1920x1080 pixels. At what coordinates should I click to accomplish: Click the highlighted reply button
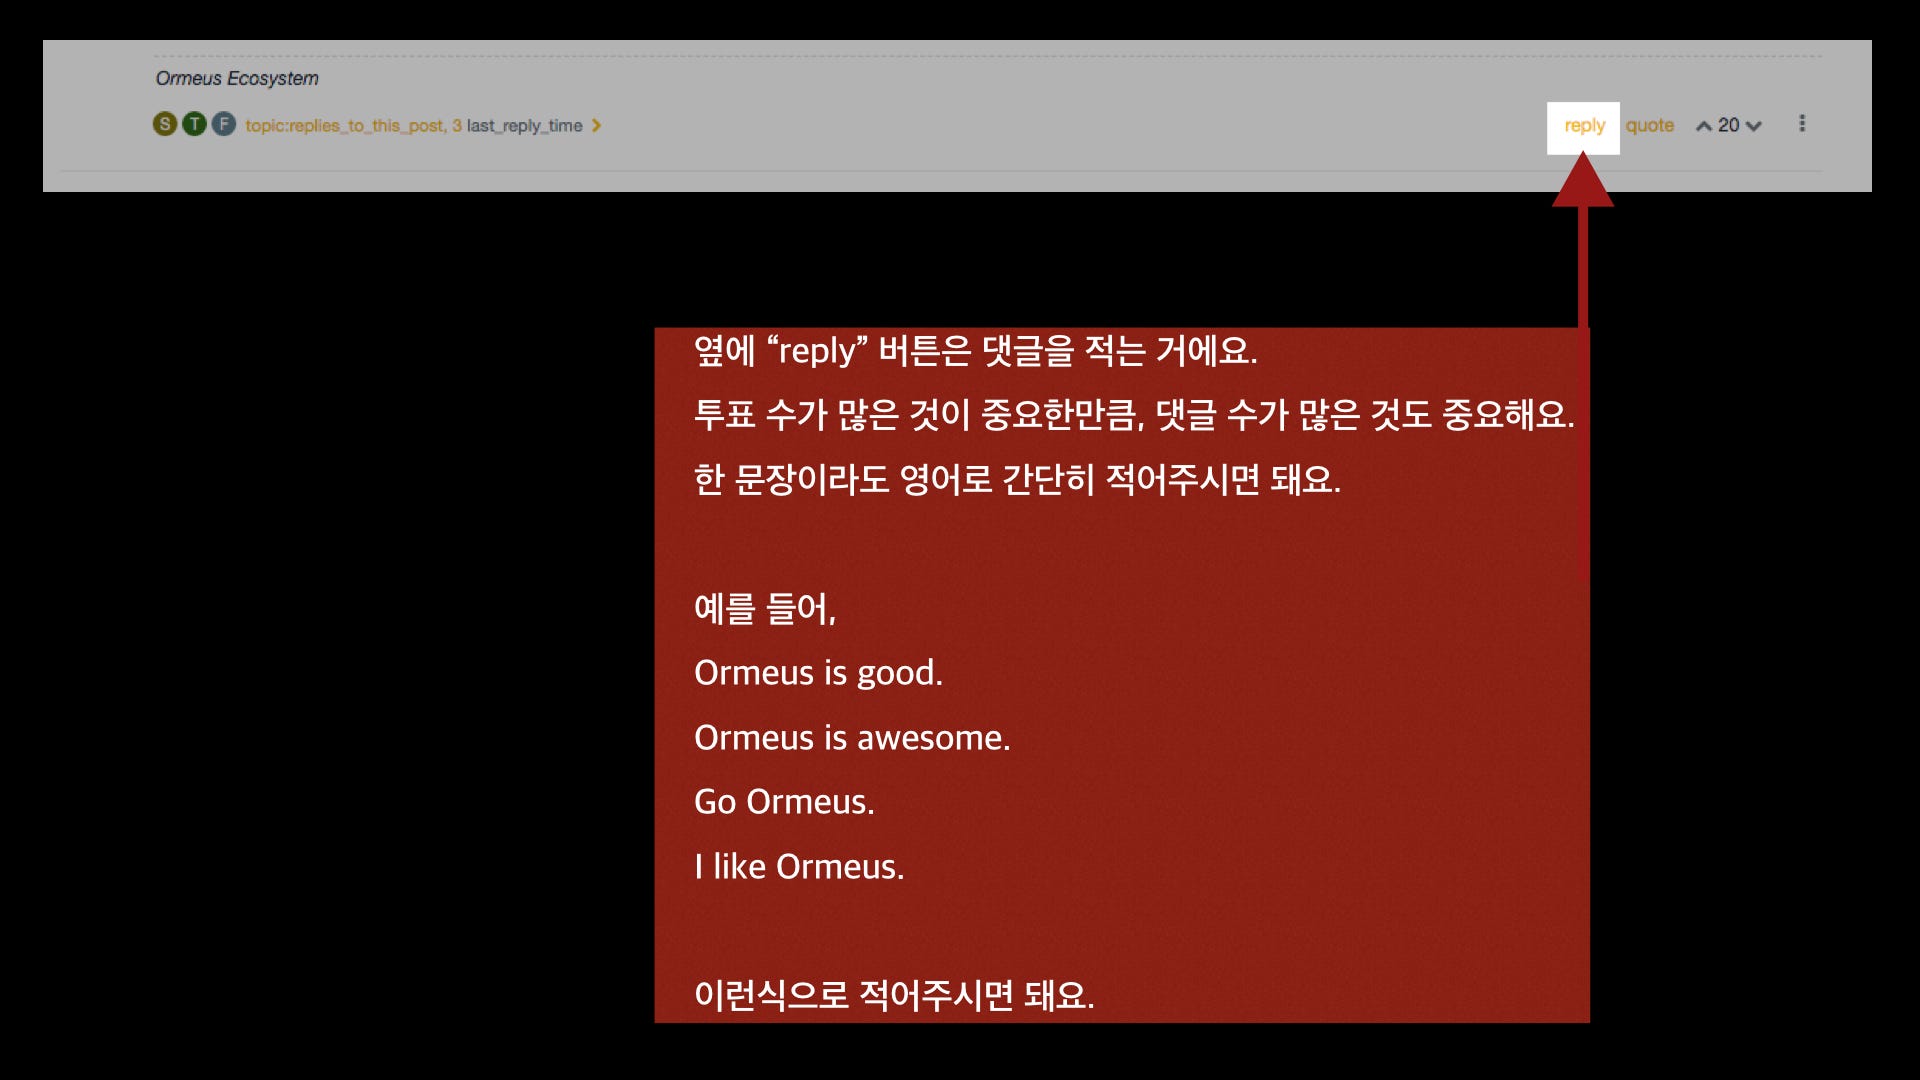coord(1584,126)
